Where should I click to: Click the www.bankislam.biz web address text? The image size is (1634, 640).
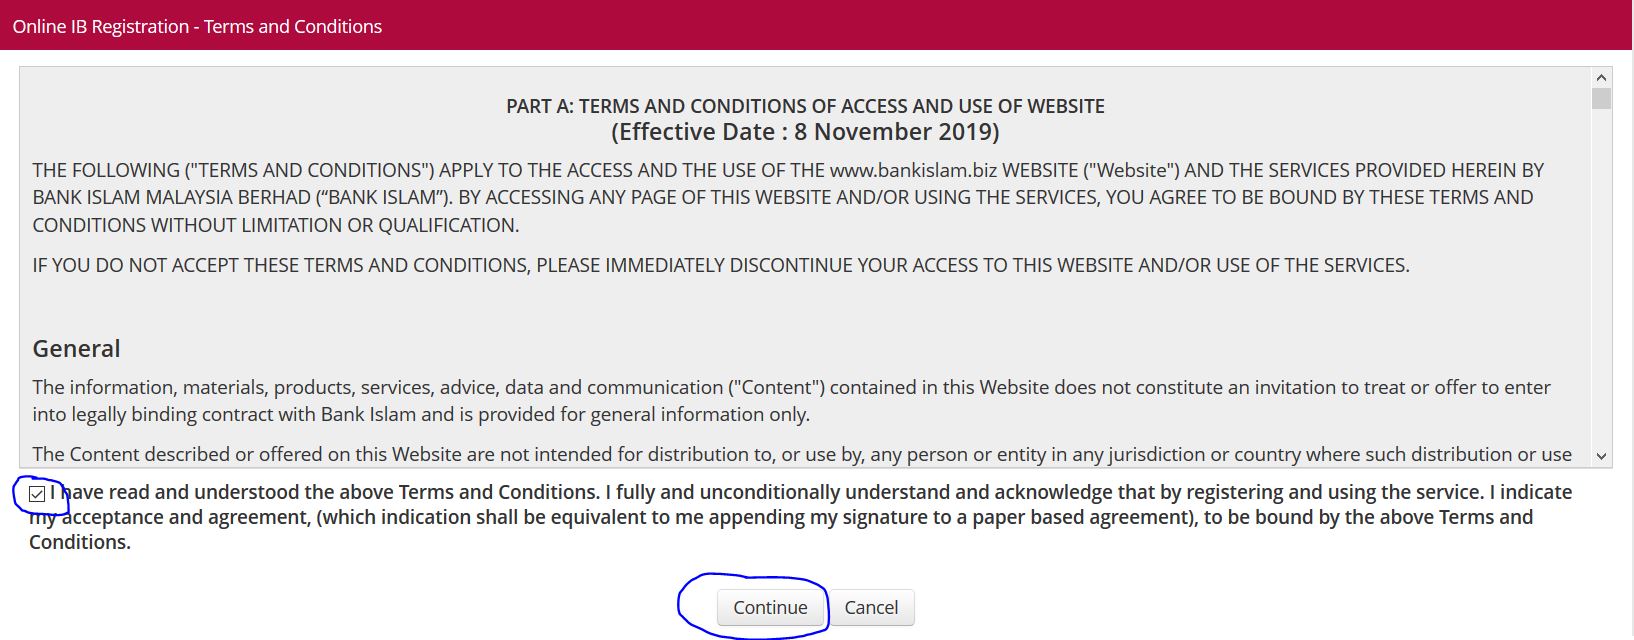point(913,170)
